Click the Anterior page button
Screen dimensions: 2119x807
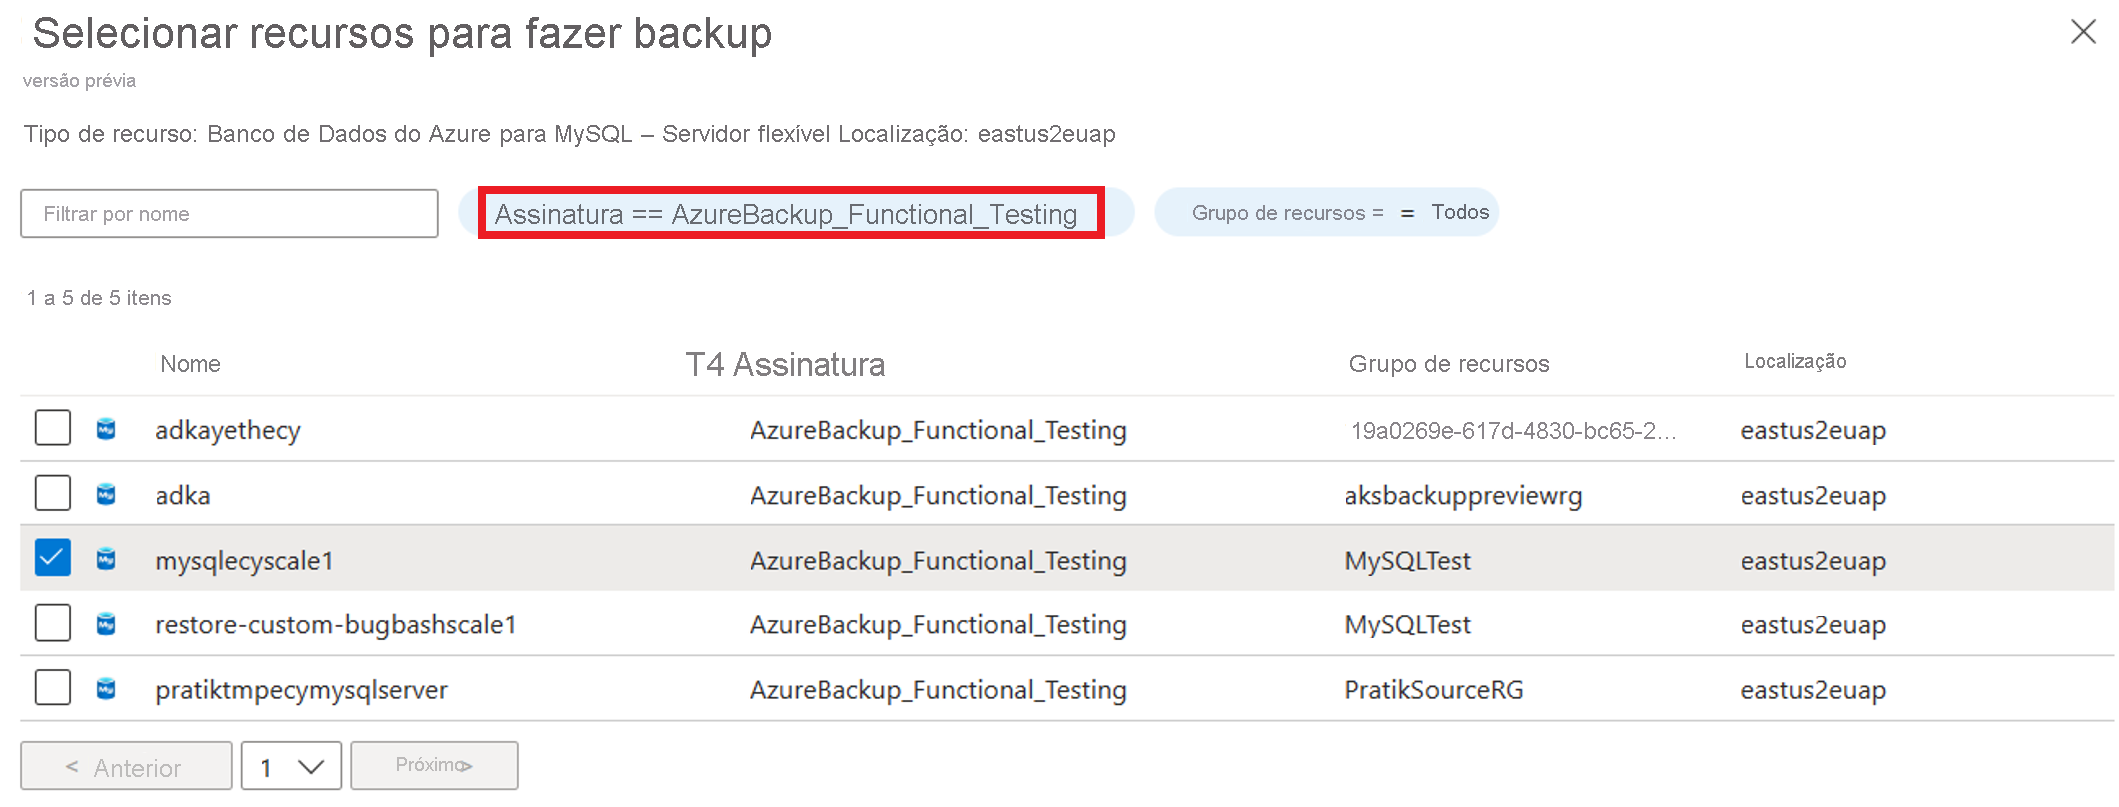[126, 766]
